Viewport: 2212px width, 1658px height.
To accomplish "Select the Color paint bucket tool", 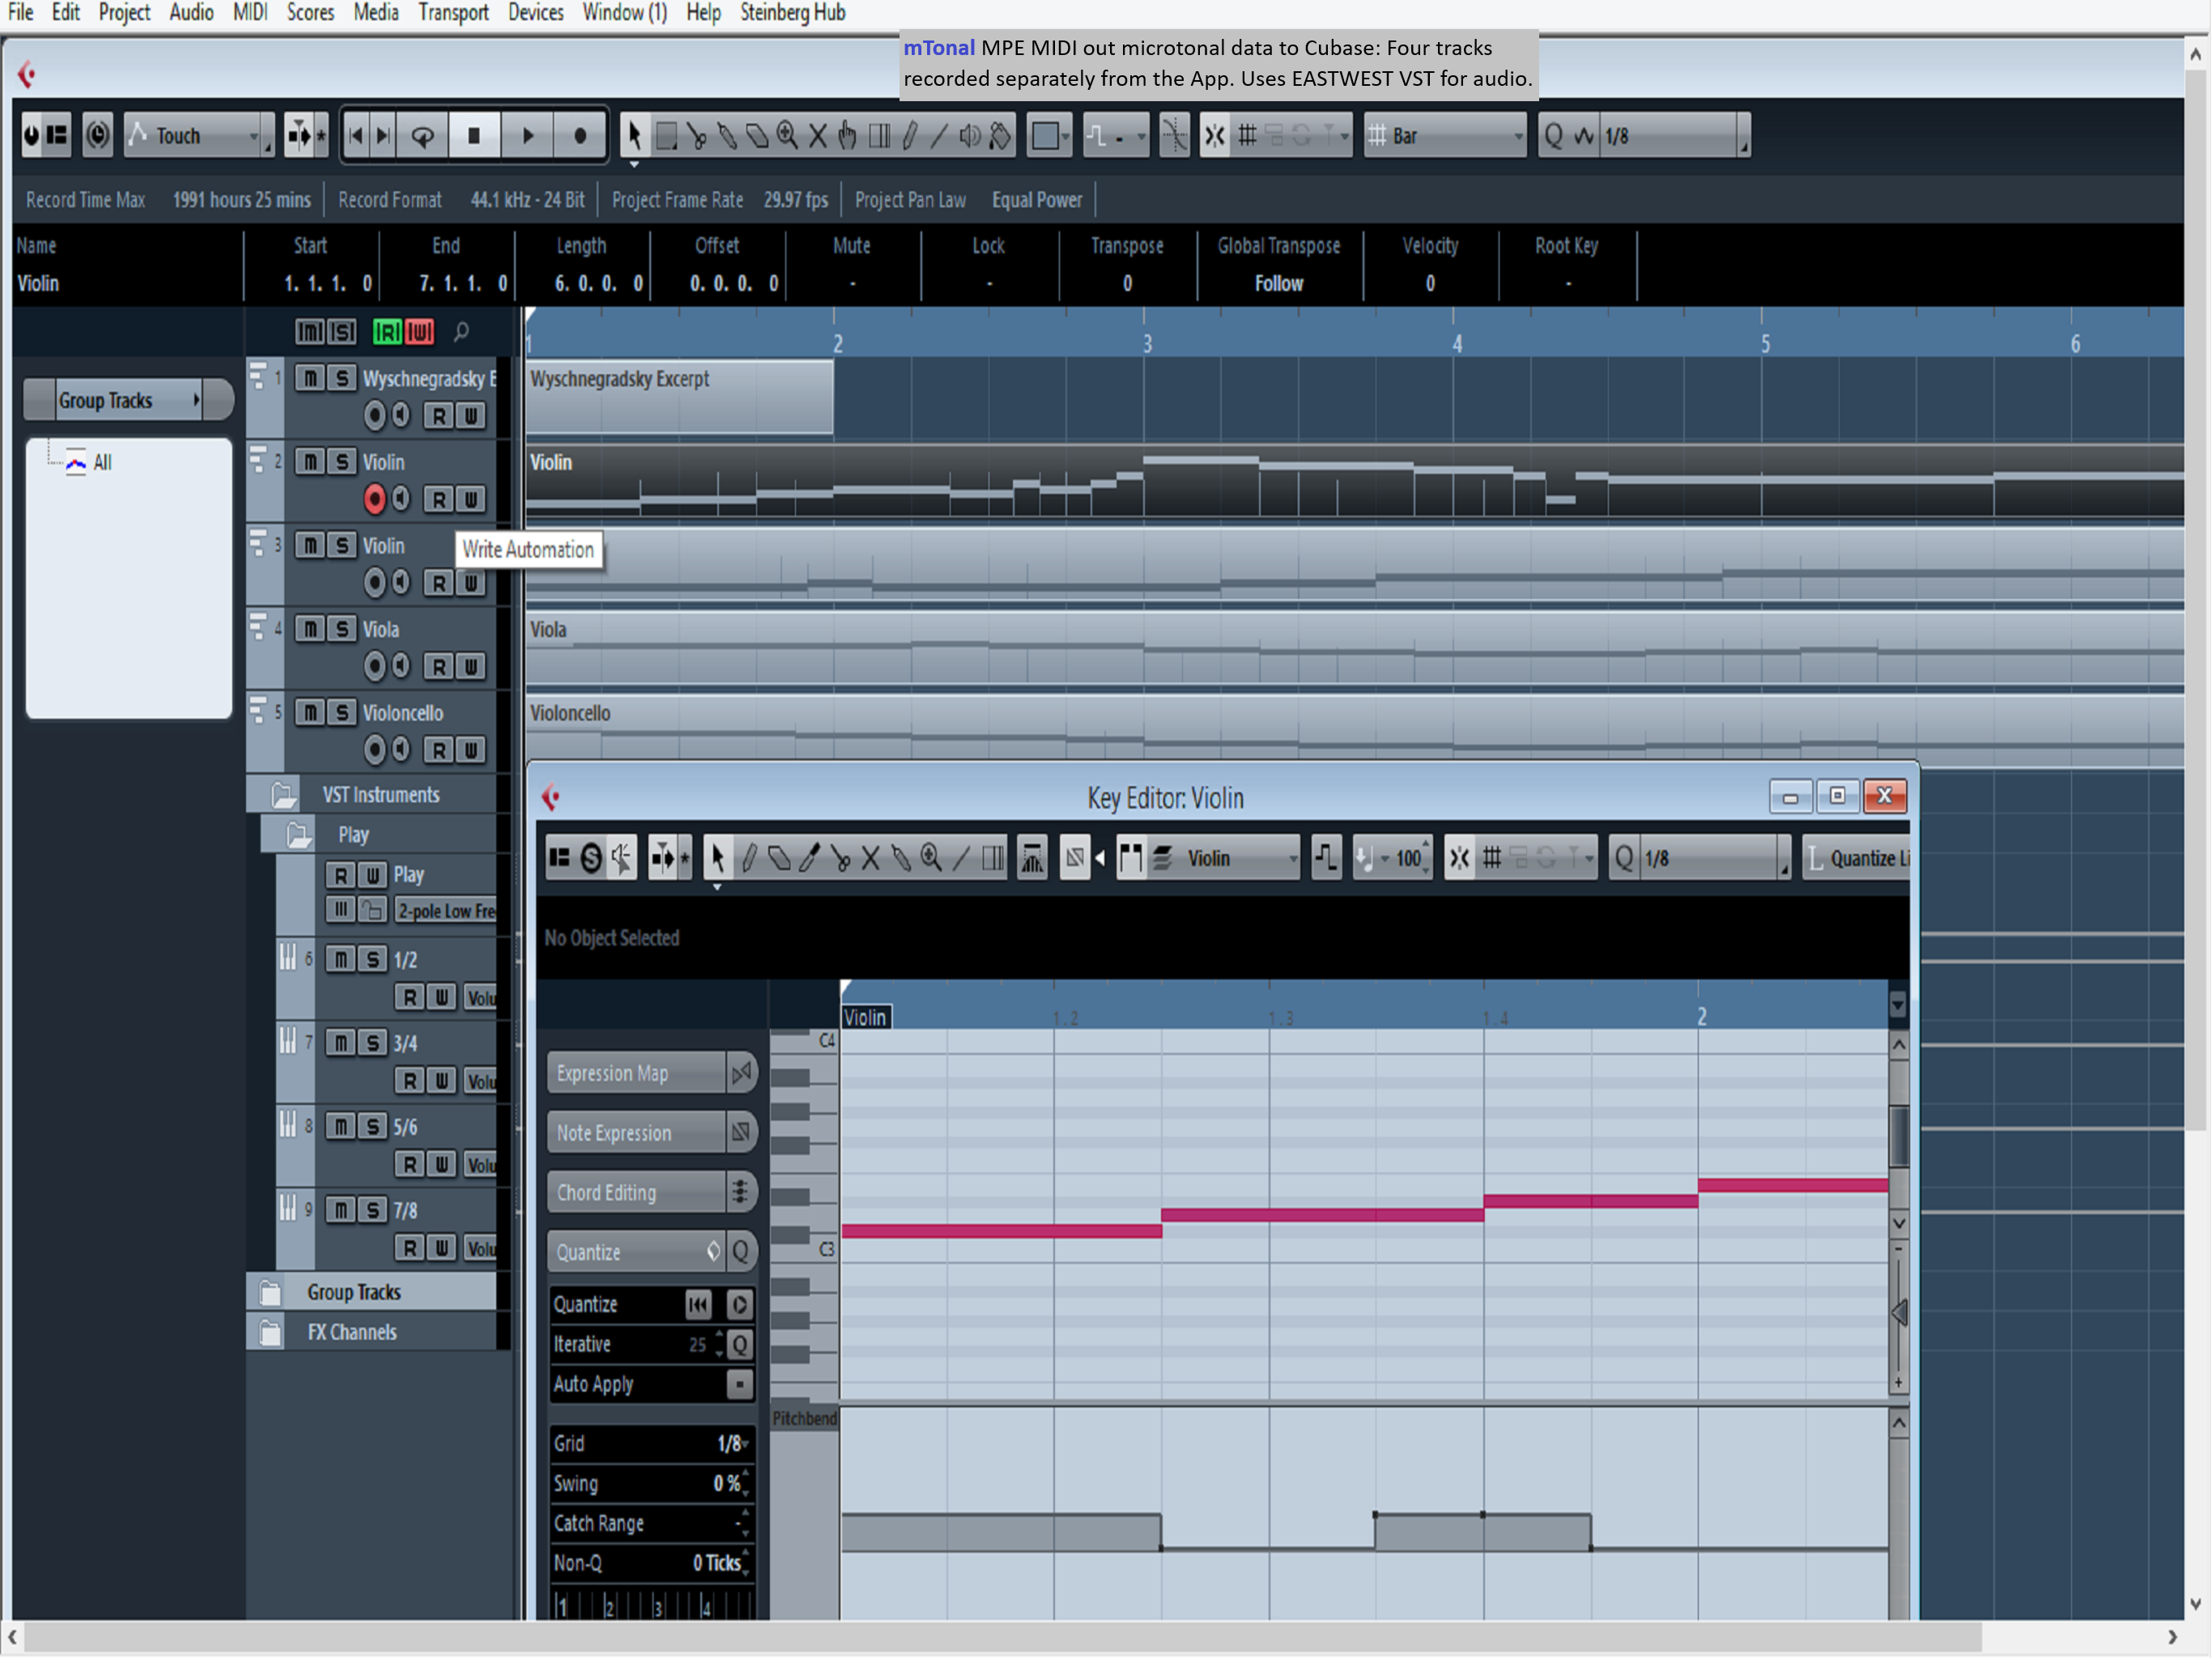I will click(x=1000, y=135).
